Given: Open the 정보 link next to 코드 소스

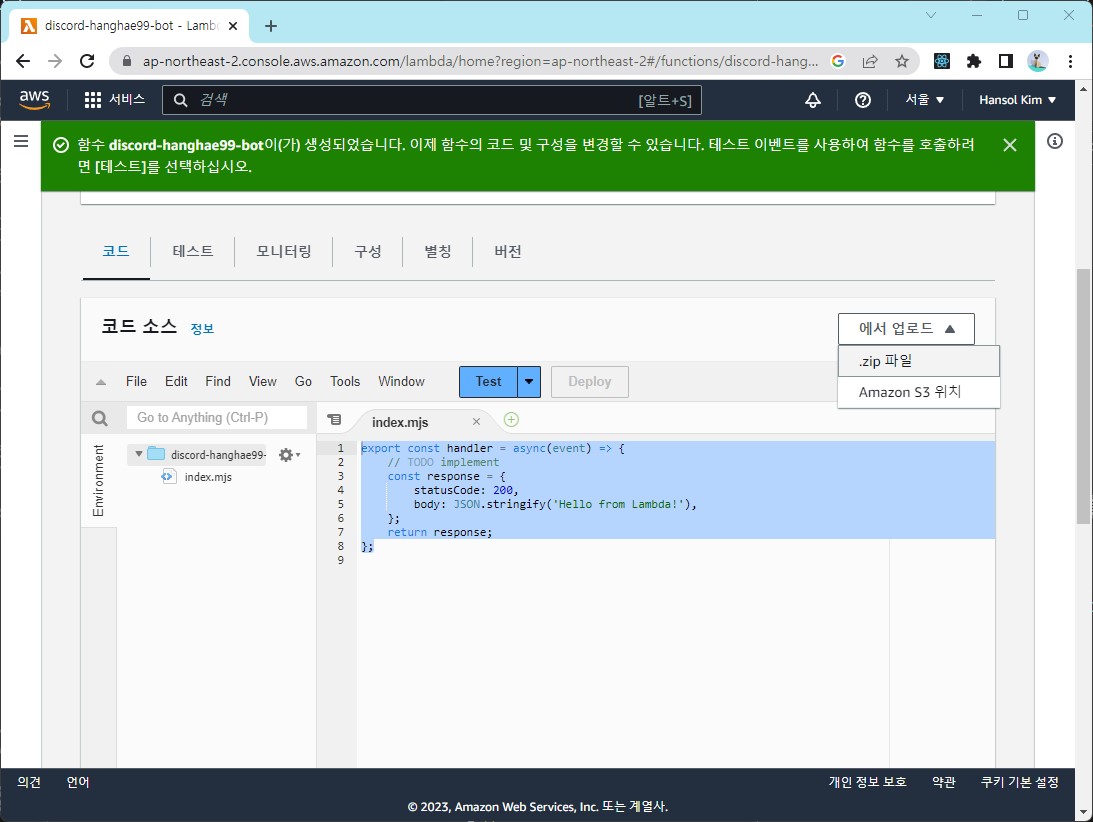Looking at the screenshot, I should pyautogui.click(x=202, y=328).
